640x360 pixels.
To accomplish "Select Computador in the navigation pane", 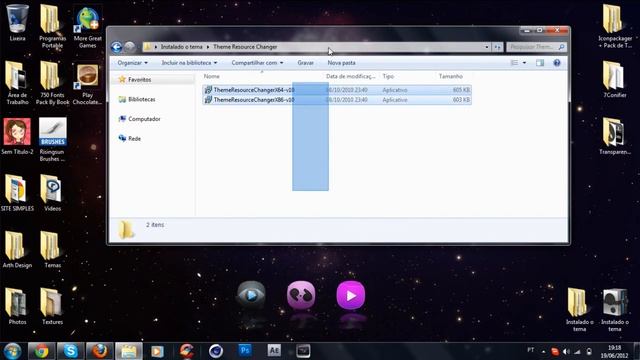I will 144,119.
